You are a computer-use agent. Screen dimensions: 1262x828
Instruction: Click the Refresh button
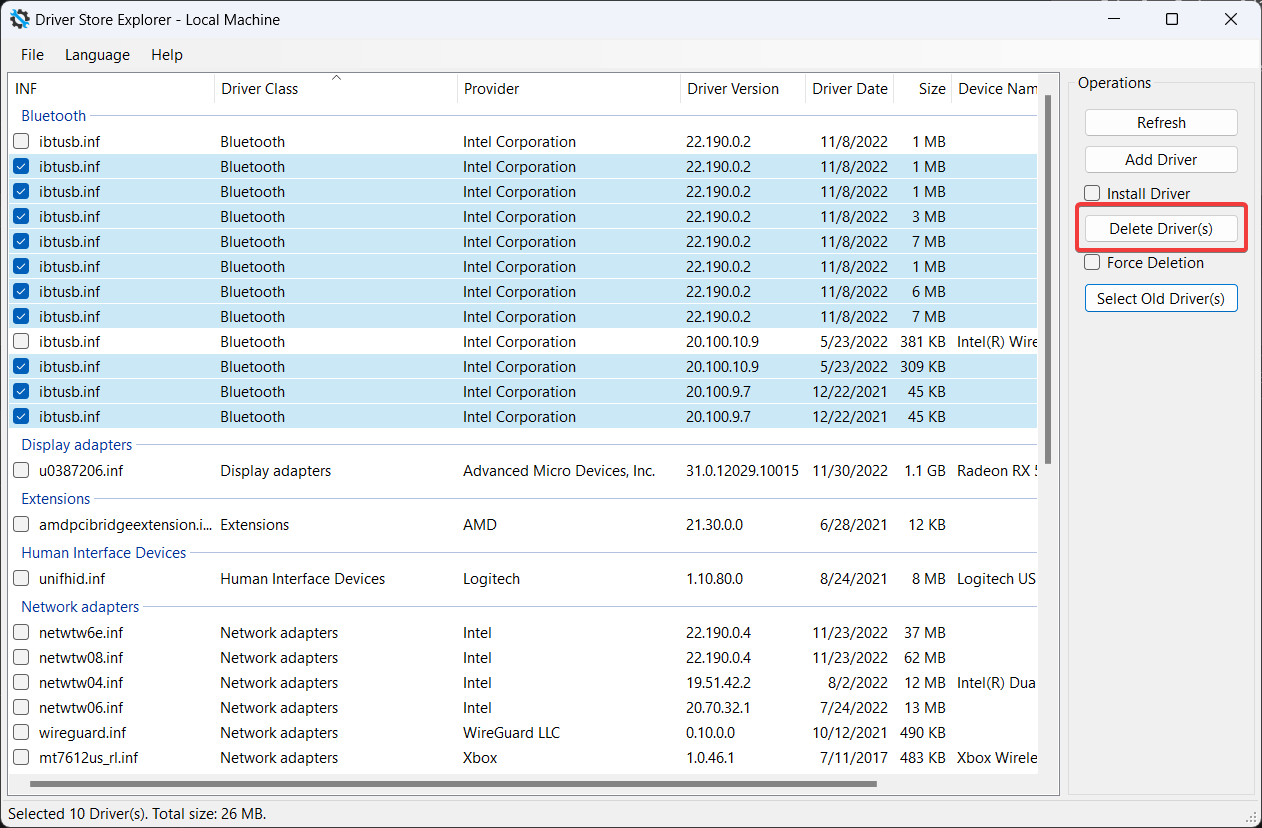1161,123
